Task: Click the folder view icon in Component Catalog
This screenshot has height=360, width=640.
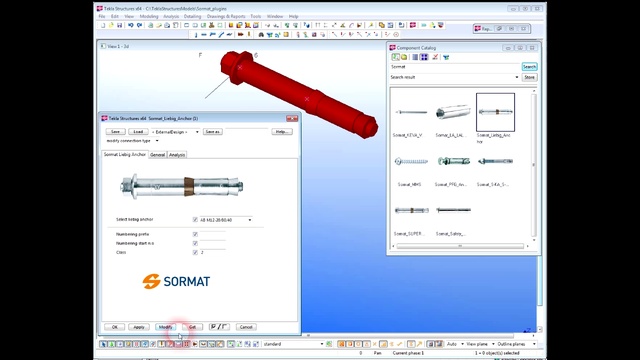Action: point(404,57)
